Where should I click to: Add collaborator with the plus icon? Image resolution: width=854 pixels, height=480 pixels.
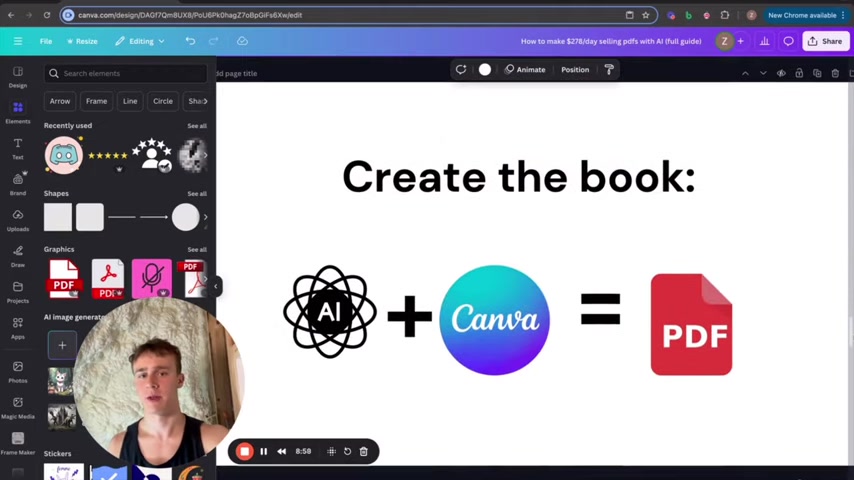click(740, 41)
